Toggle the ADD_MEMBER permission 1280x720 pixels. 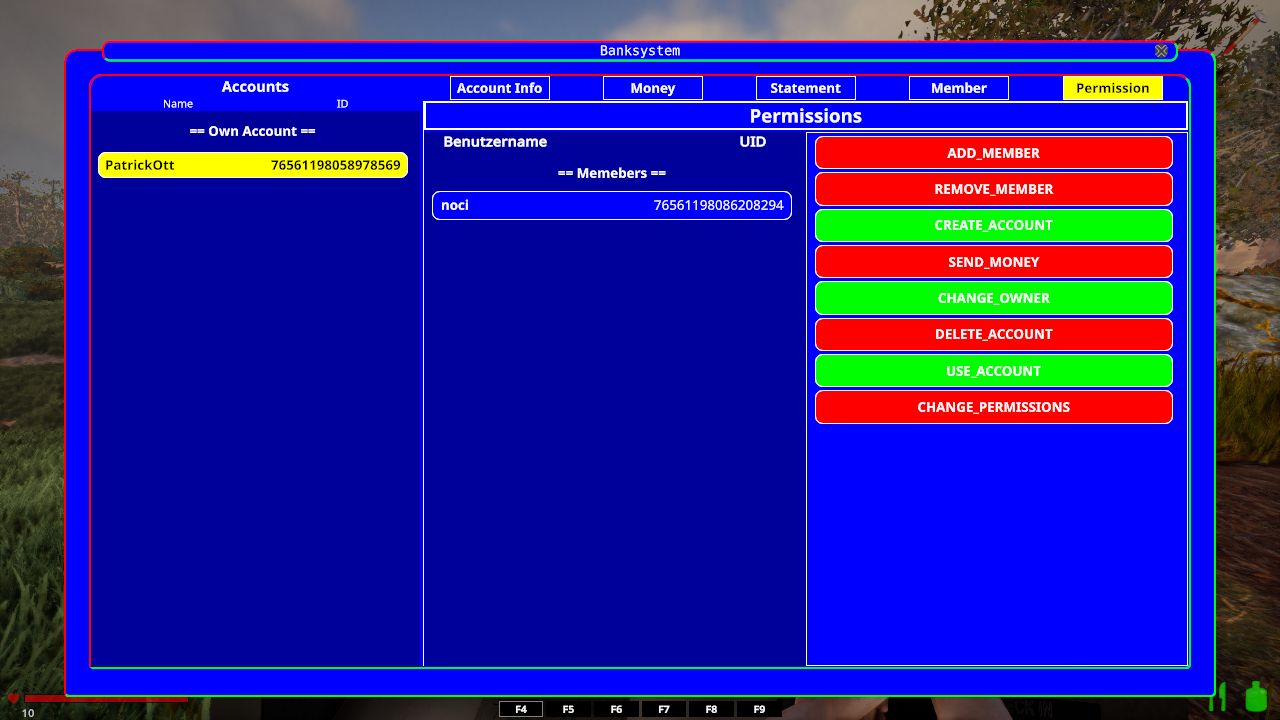(x=993, y=153)
